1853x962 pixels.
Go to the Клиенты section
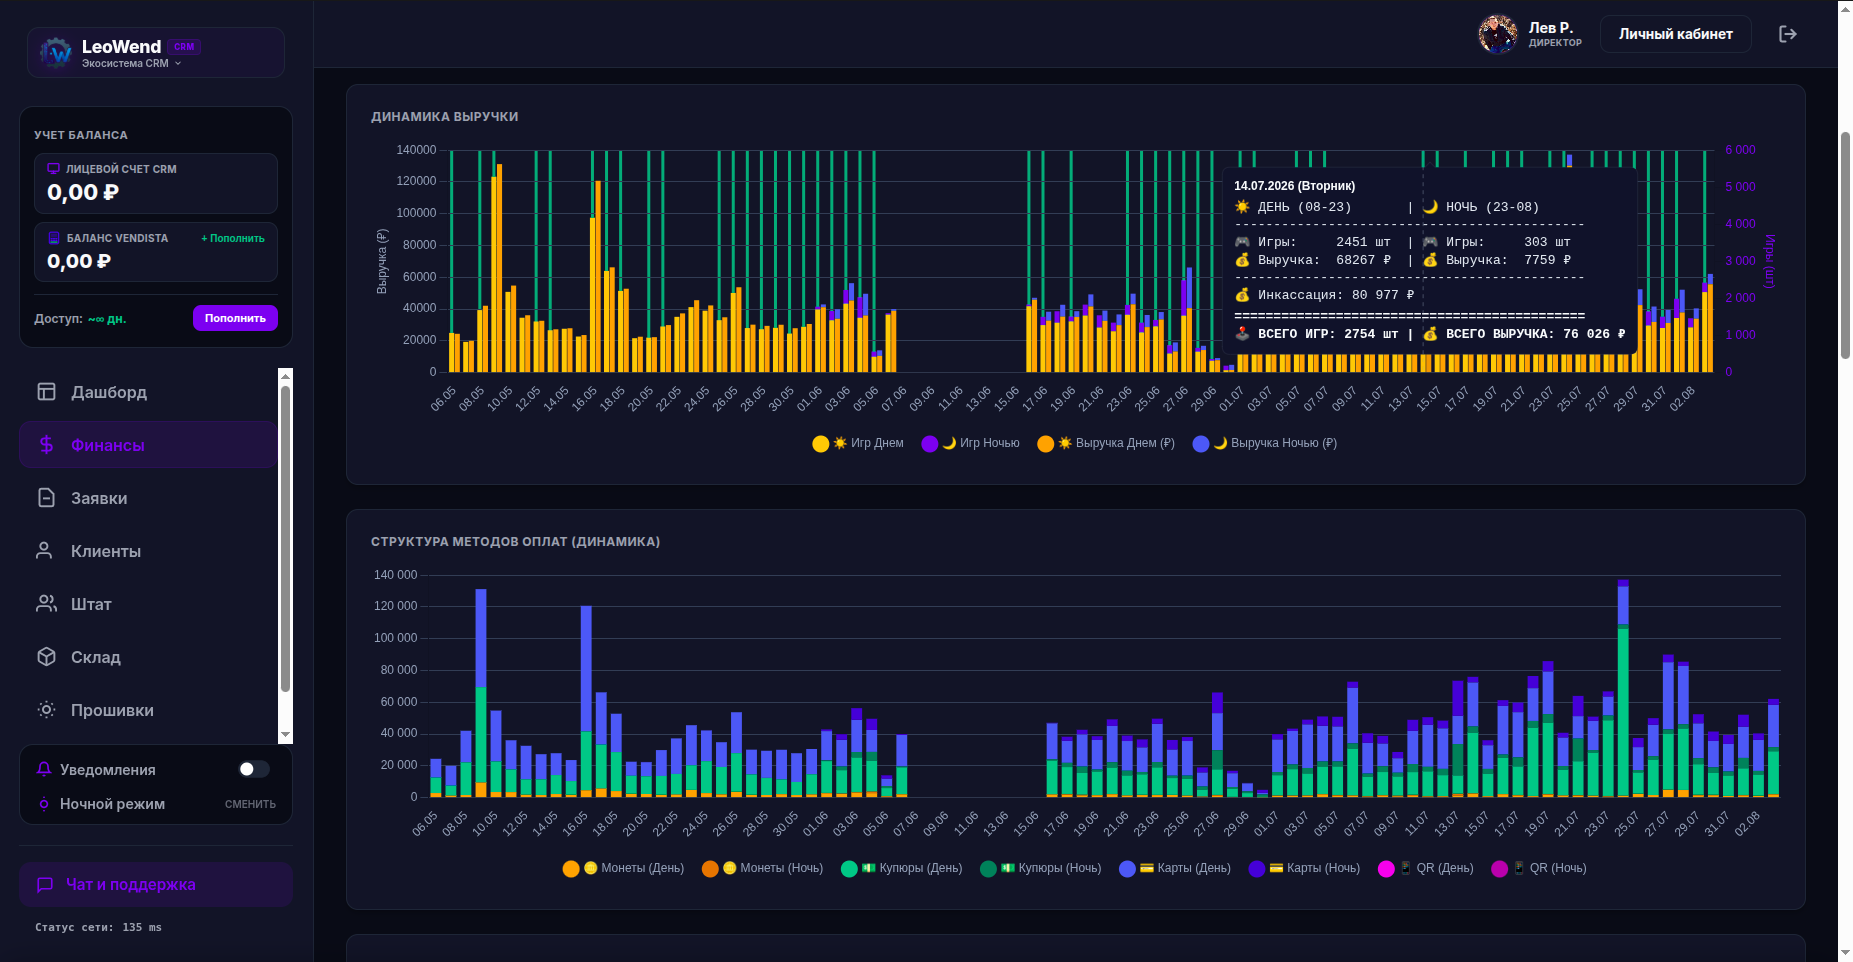point(148,551)
